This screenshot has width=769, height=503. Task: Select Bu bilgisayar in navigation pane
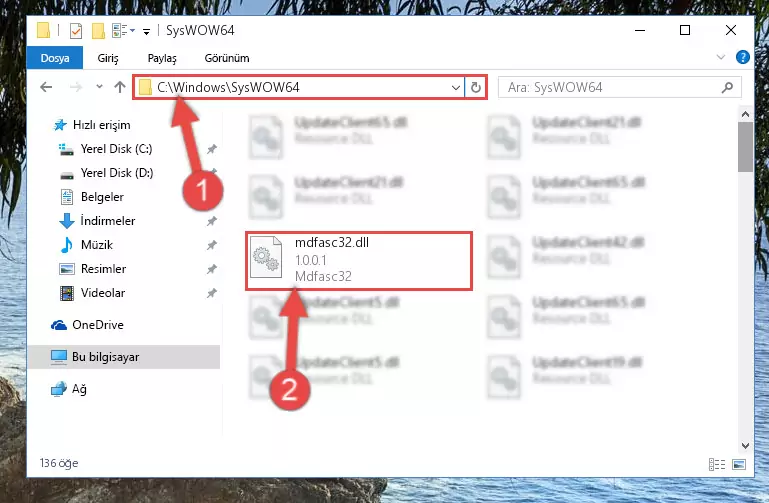(x=124, y=357)
